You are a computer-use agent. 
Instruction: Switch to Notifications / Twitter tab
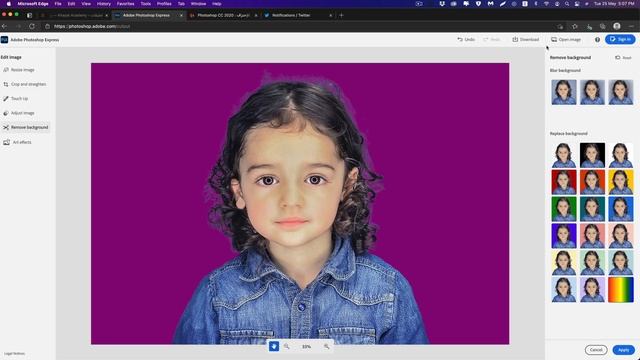pyautogui.click(x=298, y=15)
